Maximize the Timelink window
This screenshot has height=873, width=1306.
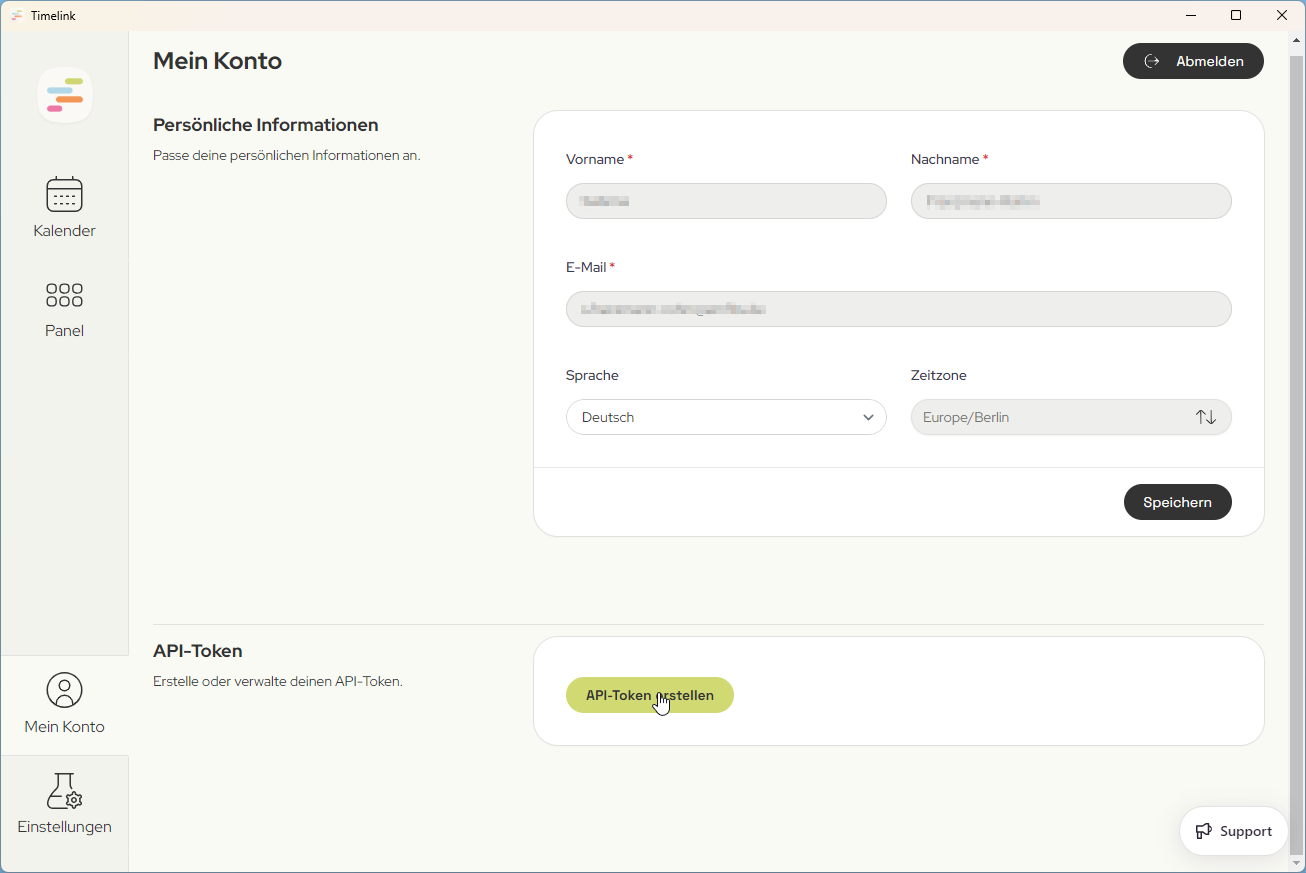(x=1236, y=15)
